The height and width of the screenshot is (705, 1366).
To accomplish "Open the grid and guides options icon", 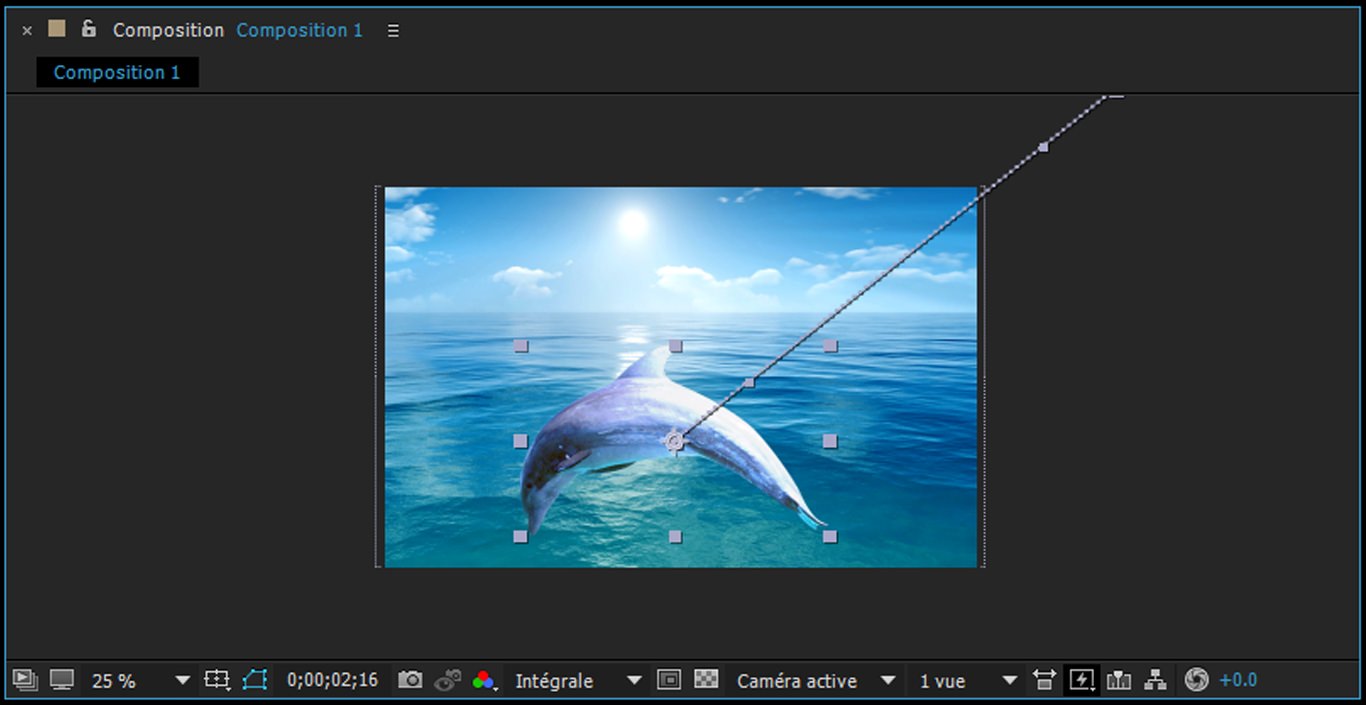I will 217,681.
